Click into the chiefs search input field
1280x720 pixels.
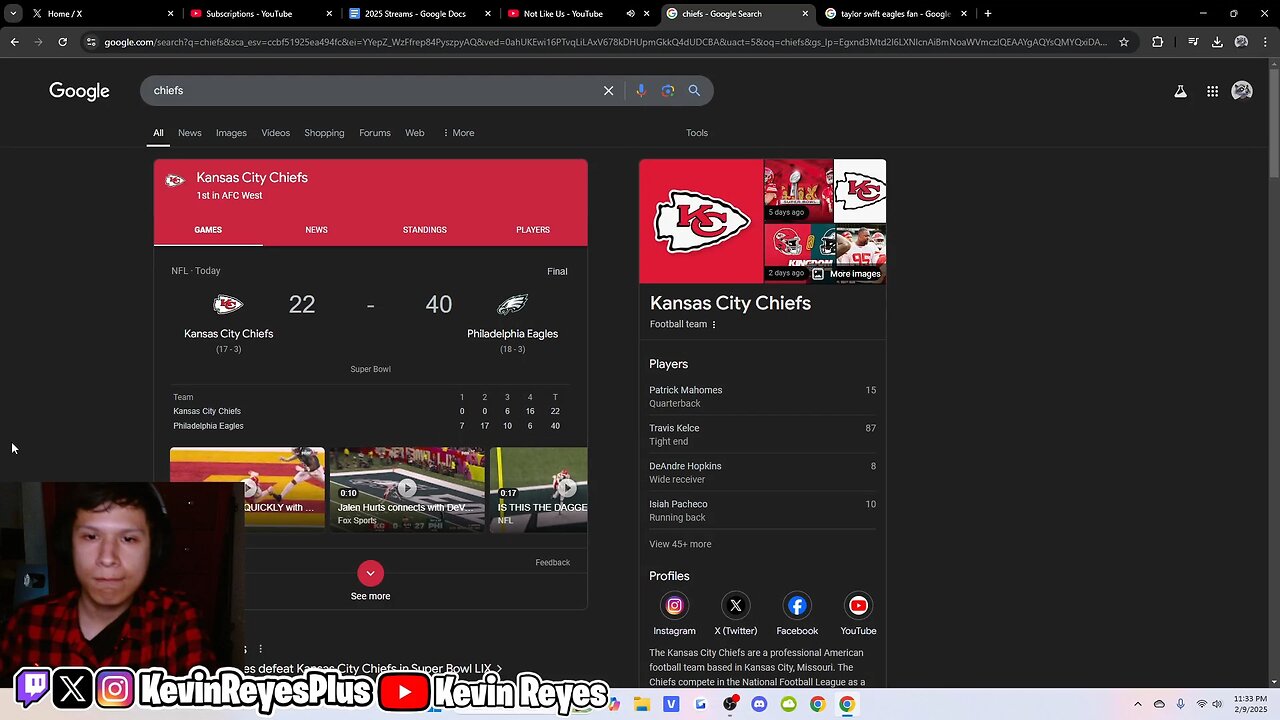370,91
